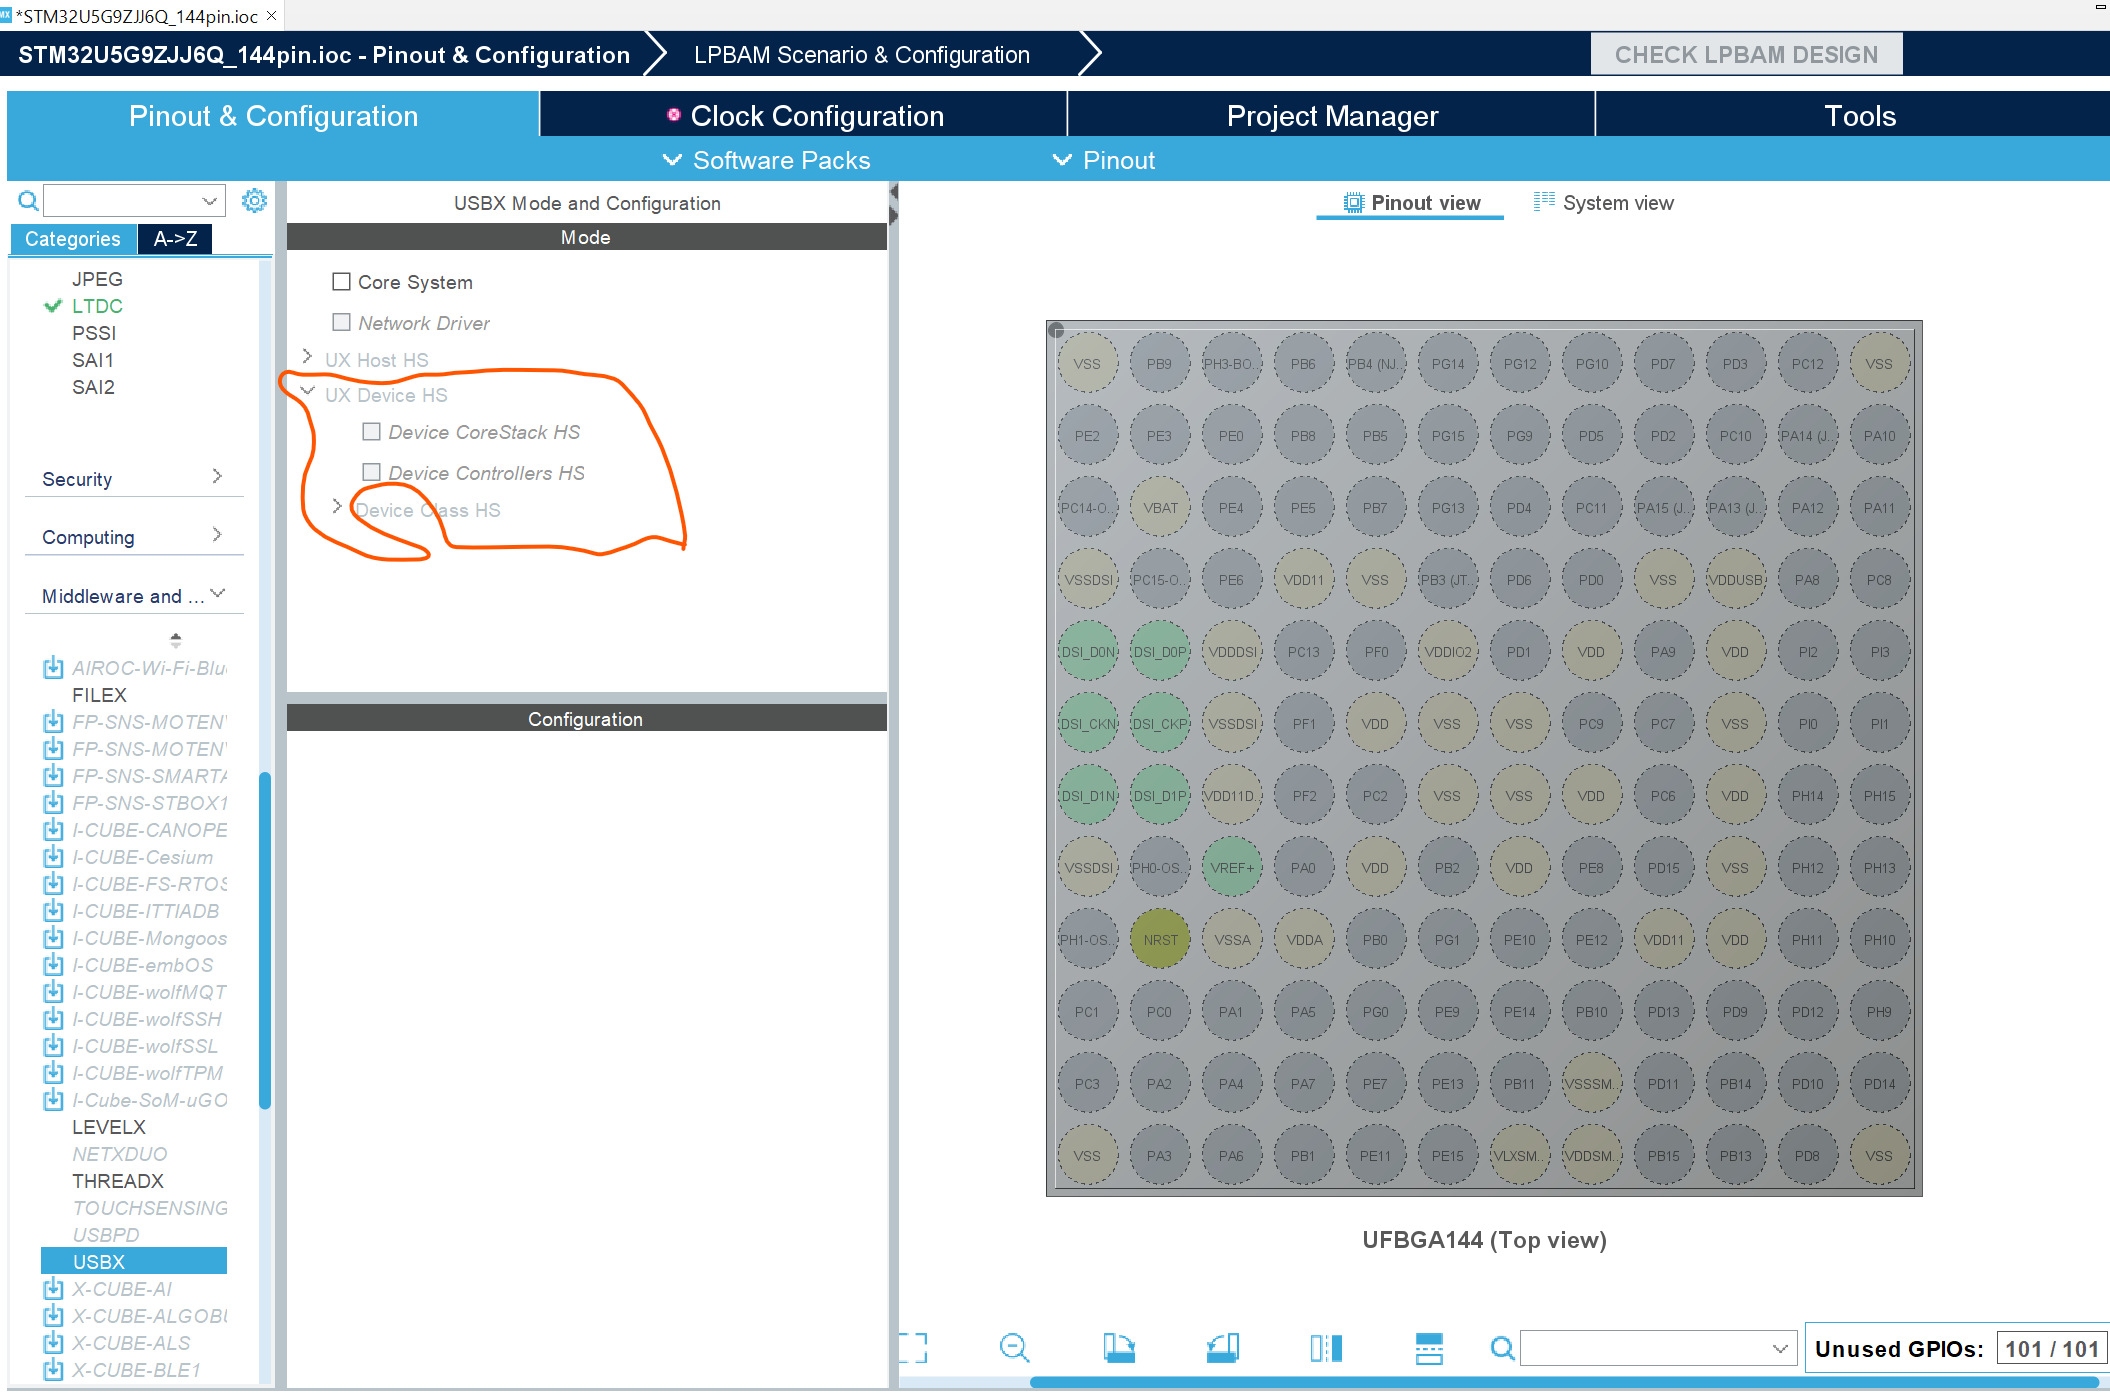Image resolution: width=2110 pixels, height=1395 pixels.
Task: Expand the UX Host HS node
Action: (307, 358)
